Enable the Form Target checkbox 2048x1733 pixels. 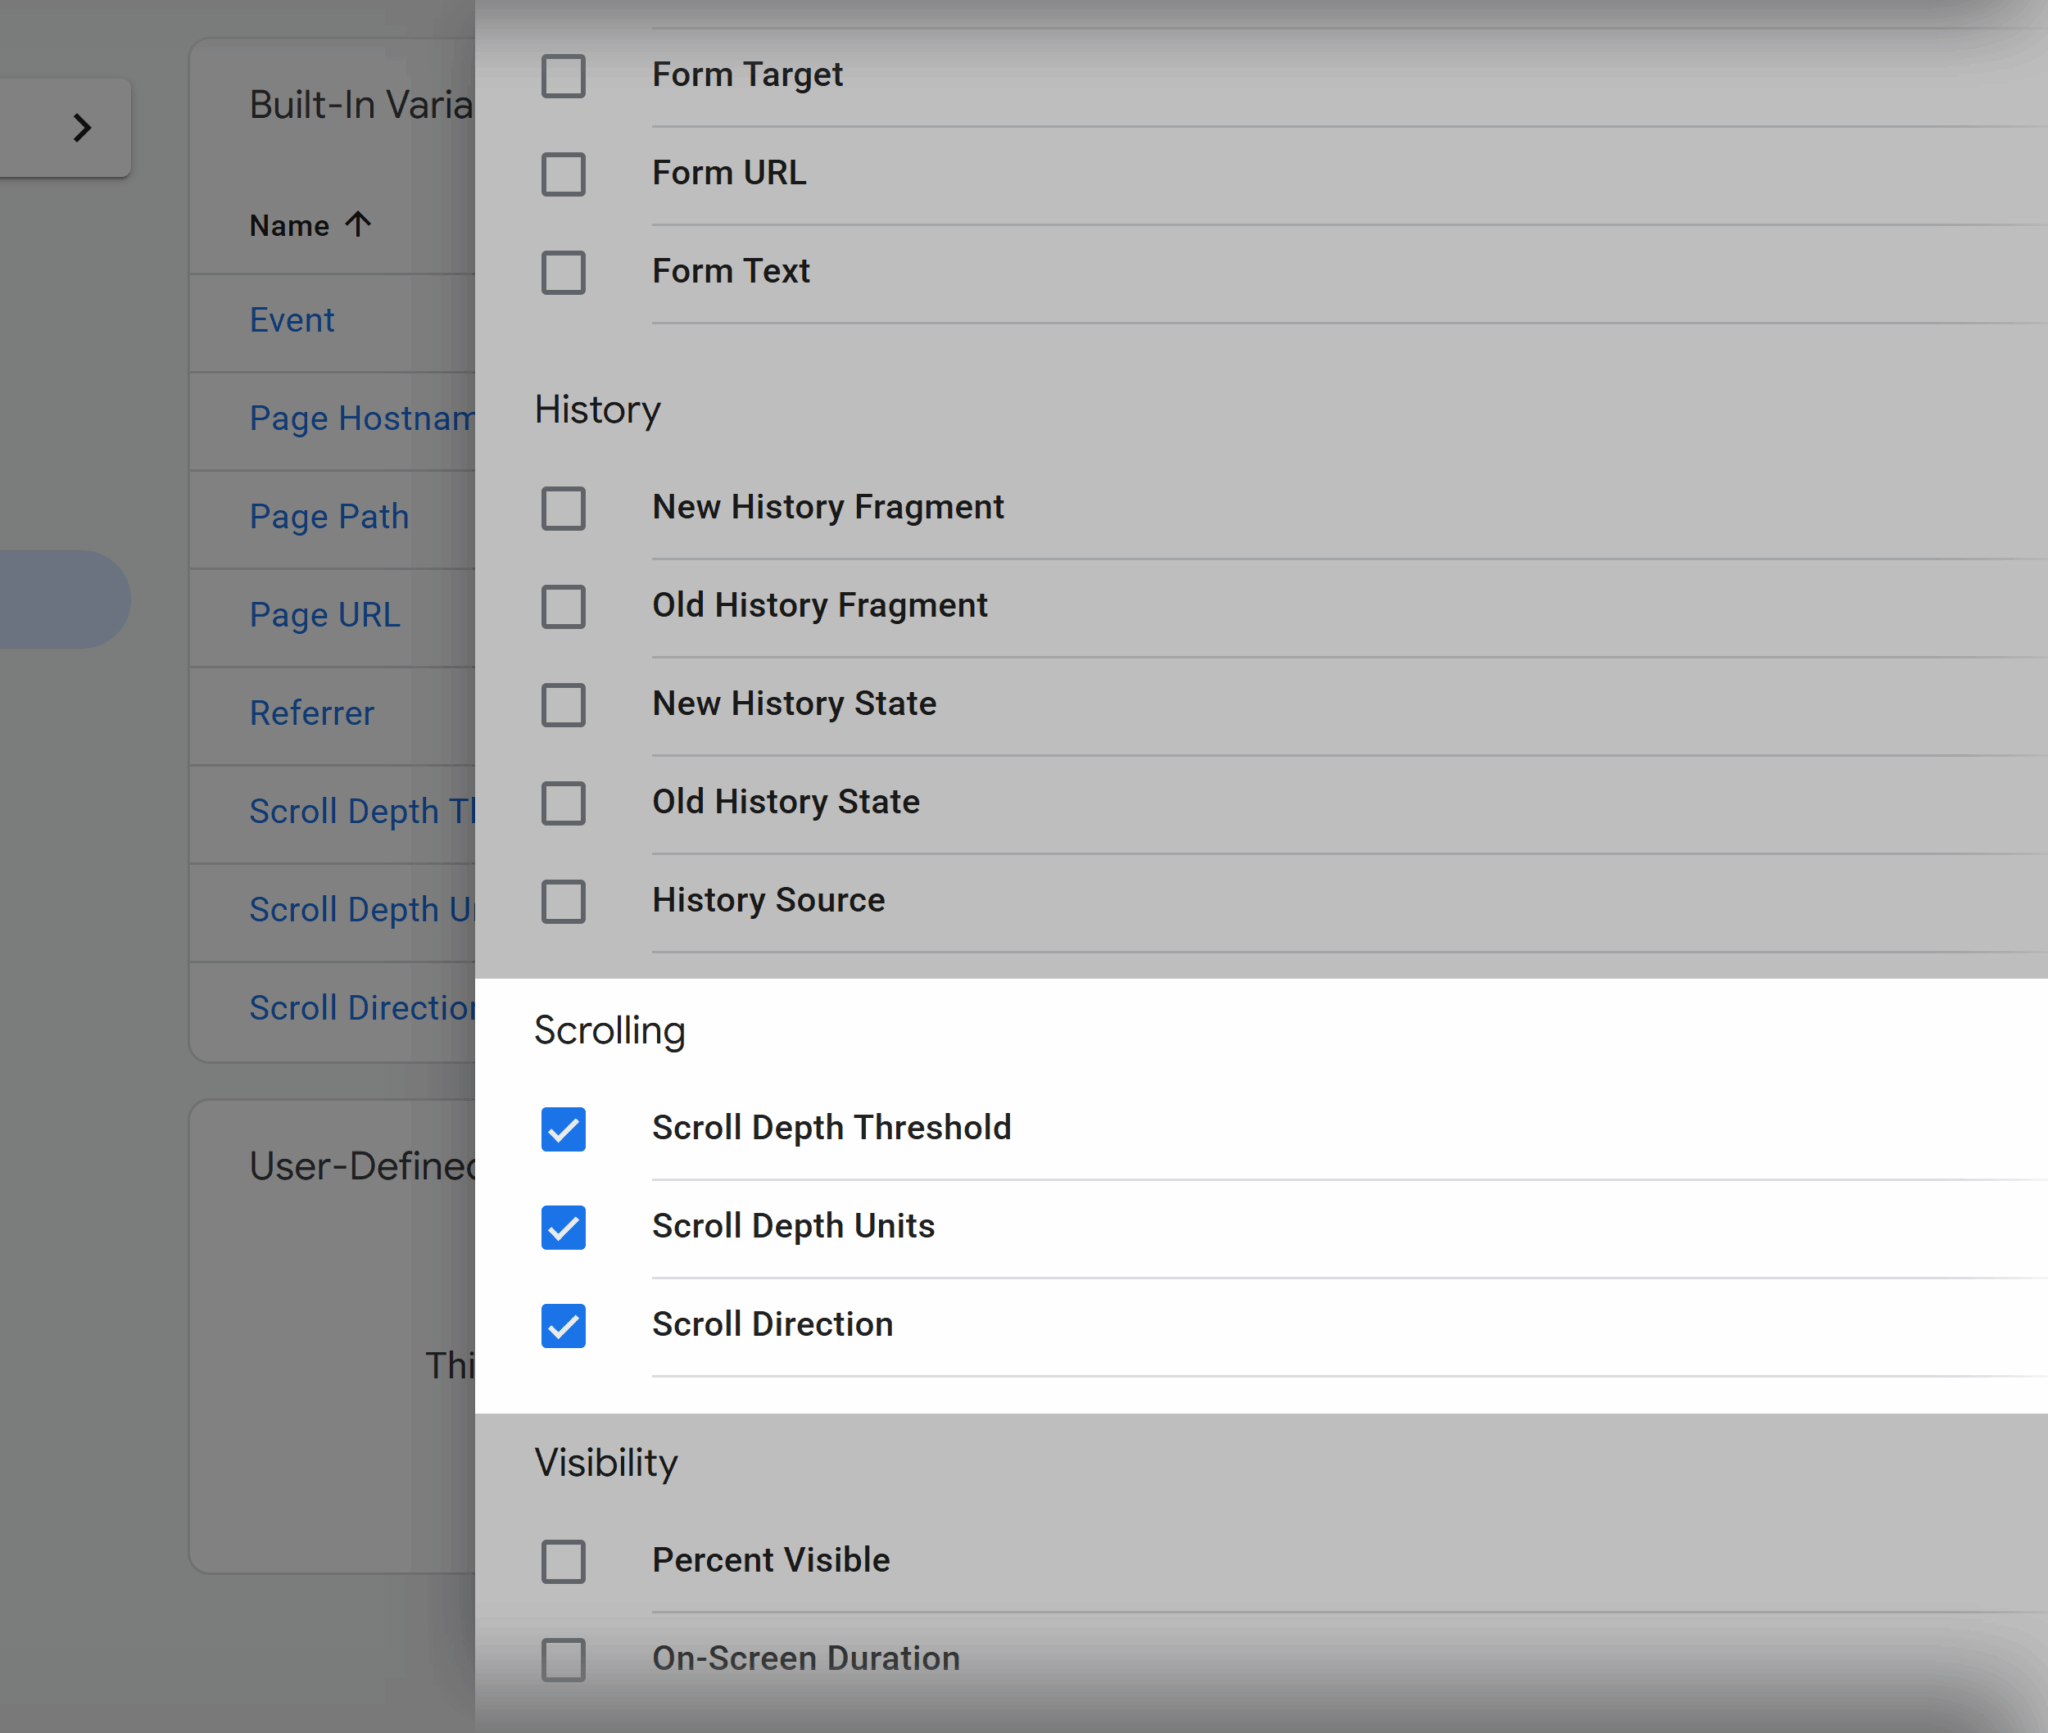(563, 76)
